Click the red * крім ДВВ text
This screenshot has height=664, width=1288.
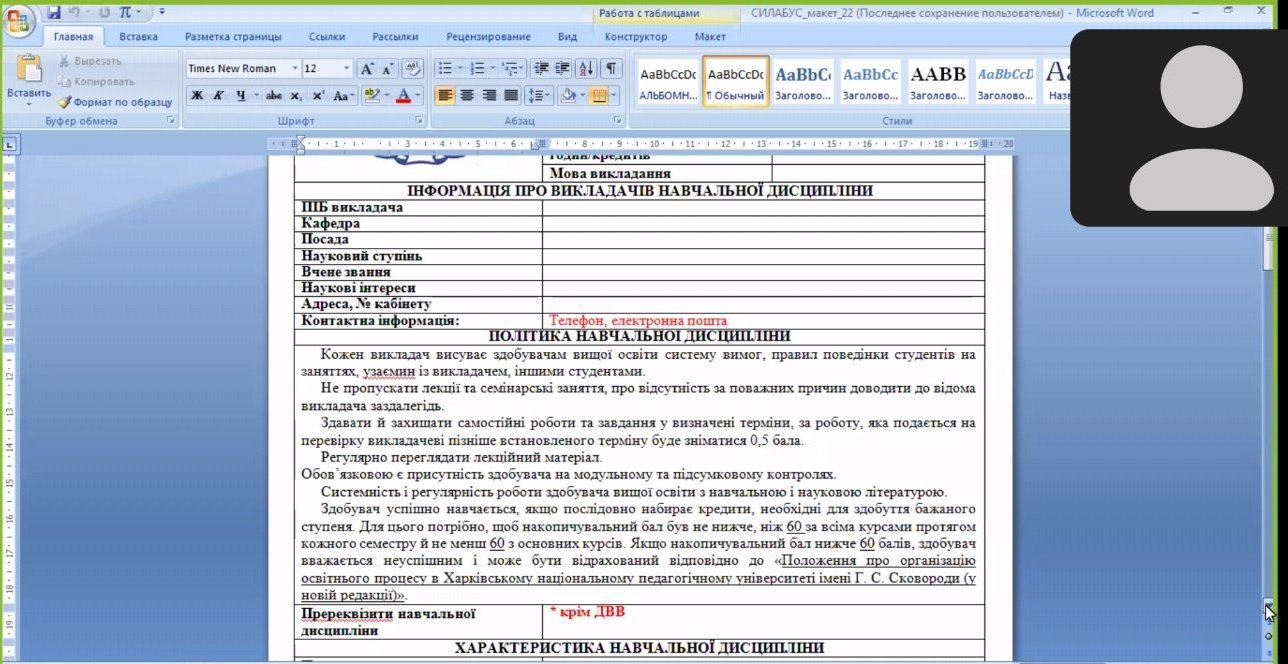point(587,611)
